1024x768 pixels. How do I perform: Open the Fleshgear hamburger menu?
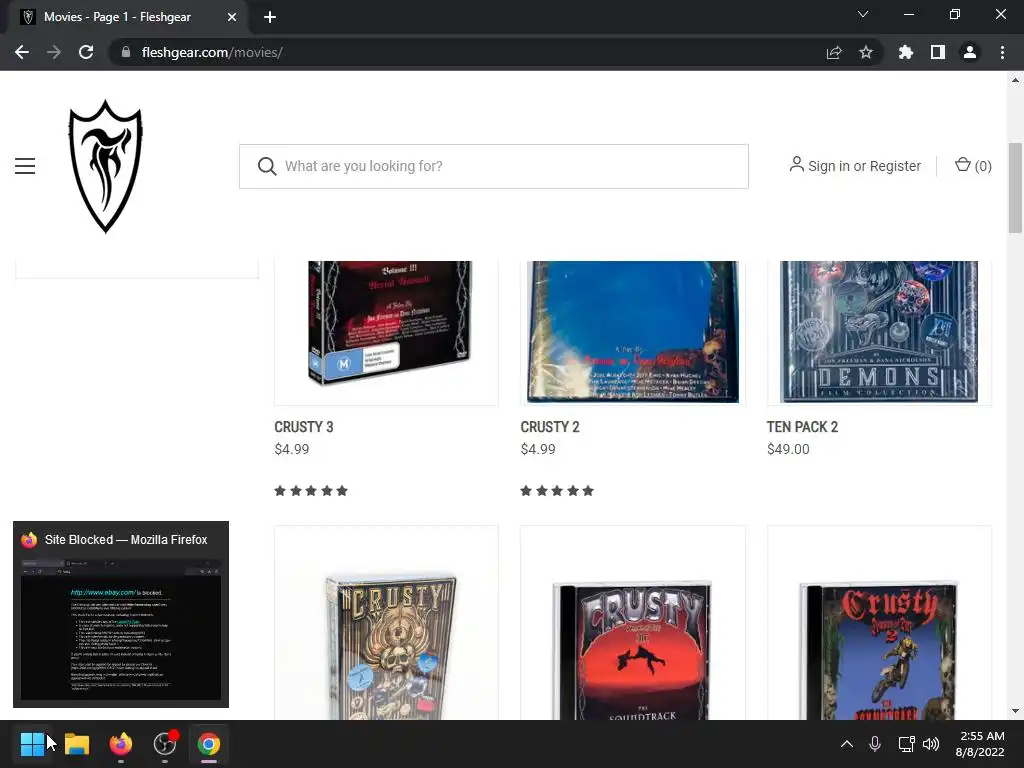pos(25,166)
